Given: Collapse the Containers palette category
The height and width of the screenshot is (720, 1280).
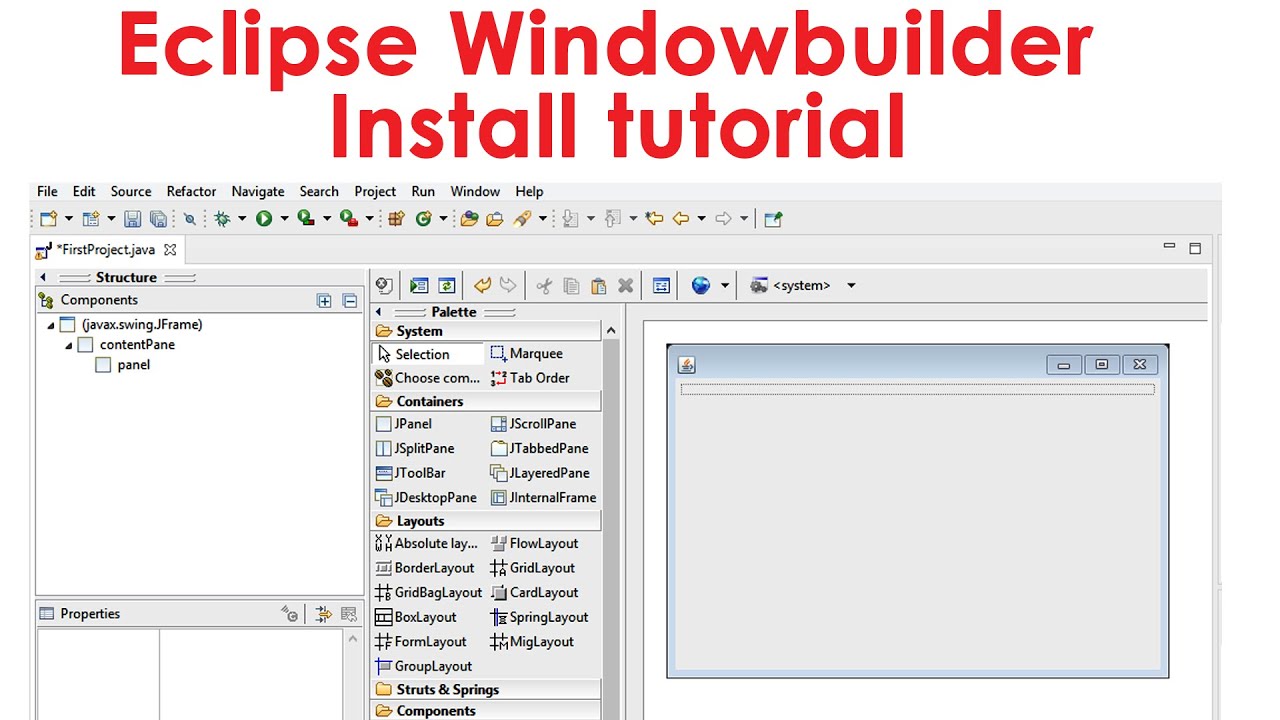Looking at the screenshot, I should [486, 401].
